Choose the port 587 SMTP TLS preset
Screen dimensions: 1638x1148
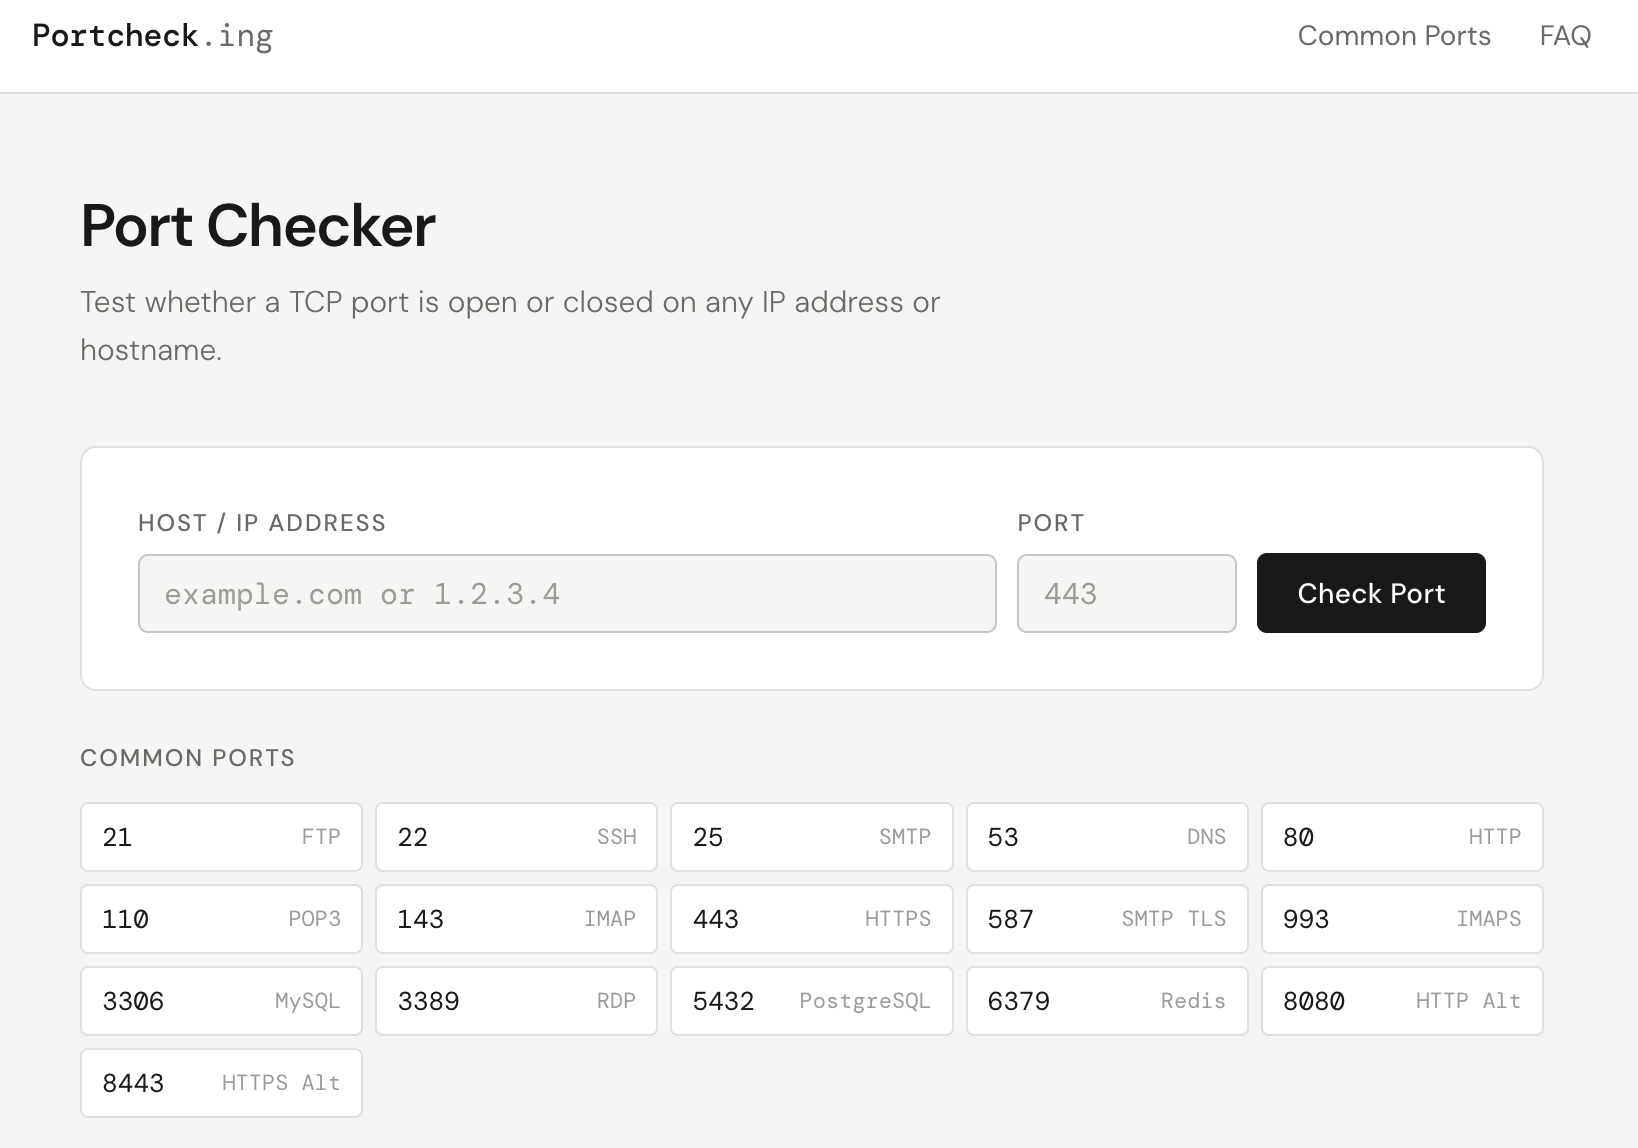1106,919
